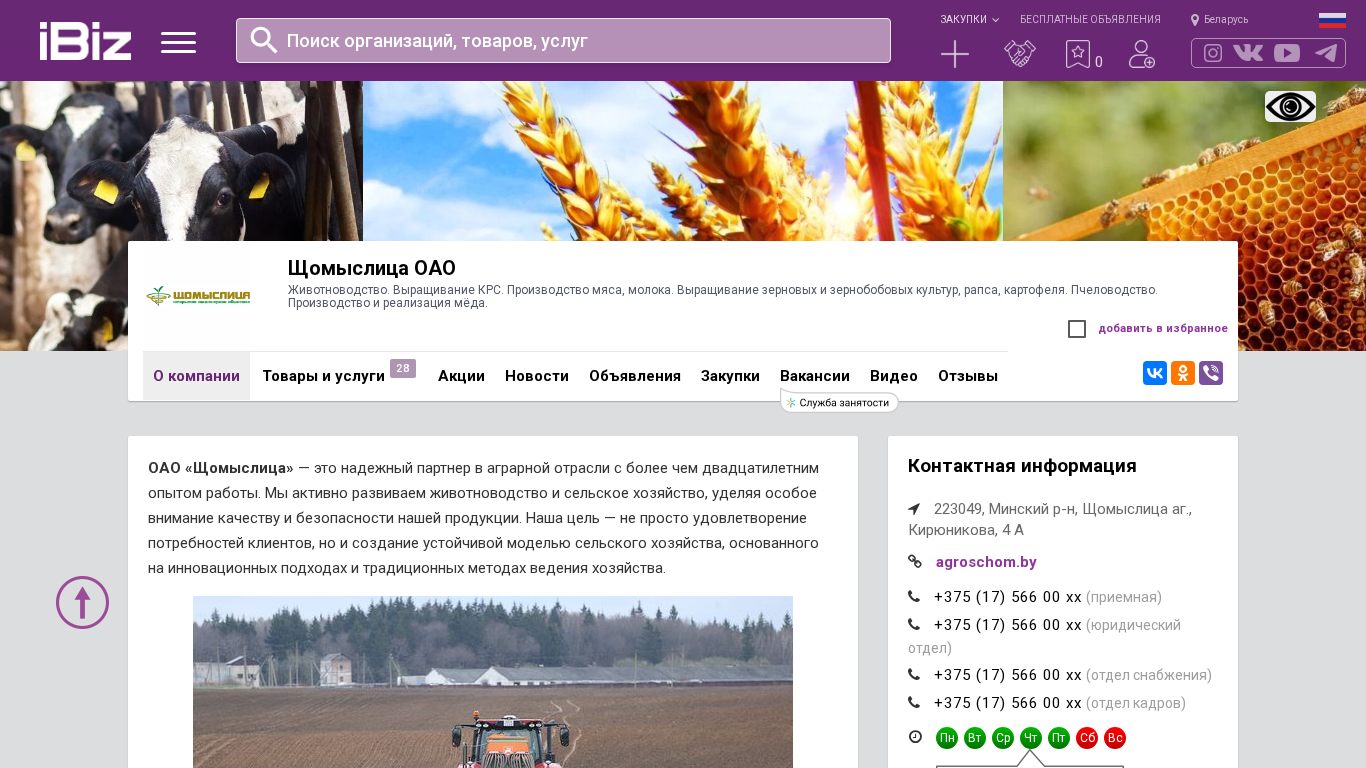The width and height of the screenshot is (1366, 768).
Task: Switch to 'Товары и услуги' tab
Action: click(x=323, y=376)
